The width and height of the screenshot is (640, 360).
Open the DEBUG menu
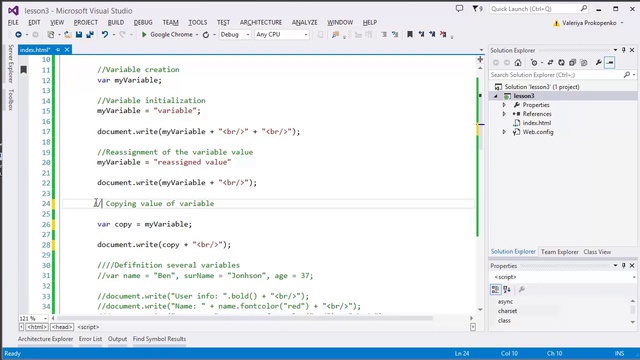tap(143, 22)
